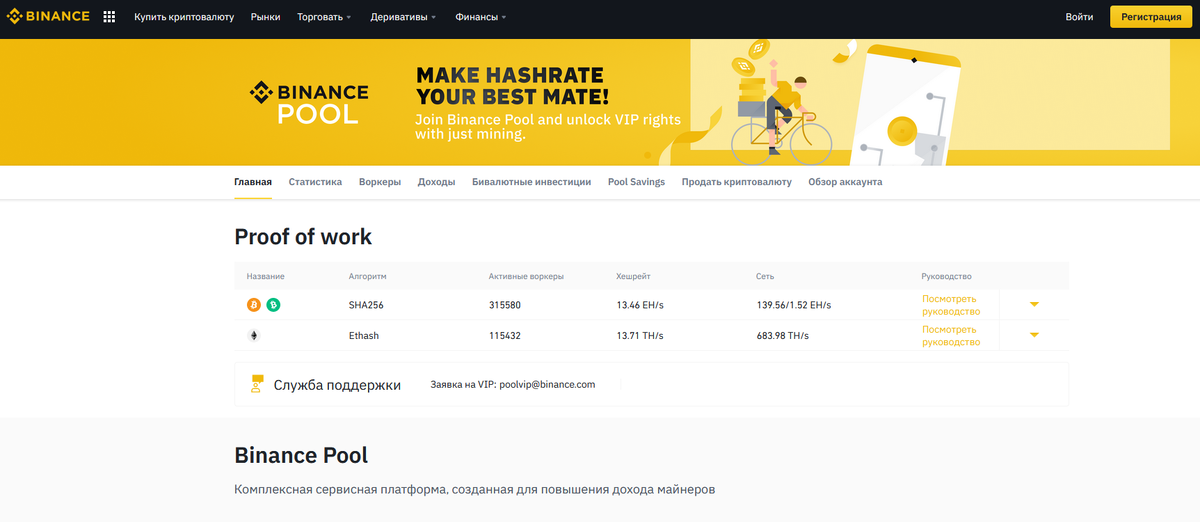The width and height of the screenshot is (1200, 522).
Task: Click the Служба поддержки label
Action: pyautogui.click(x=337, y=385)
